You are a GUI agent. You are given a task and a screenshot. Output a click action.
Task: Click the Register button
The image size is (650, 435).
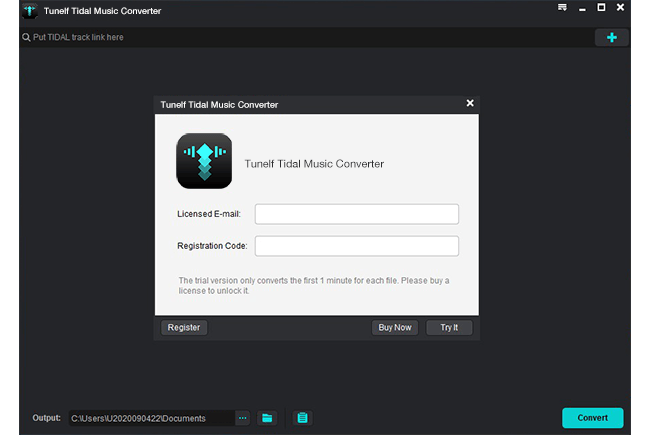point(184,328)
